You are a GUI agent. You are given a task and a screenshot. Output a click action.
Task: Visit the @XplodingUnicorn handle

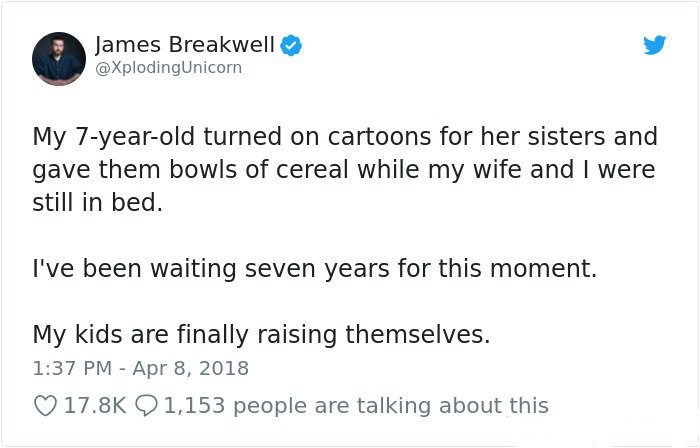pyautogui.click(x=168, y=67)
